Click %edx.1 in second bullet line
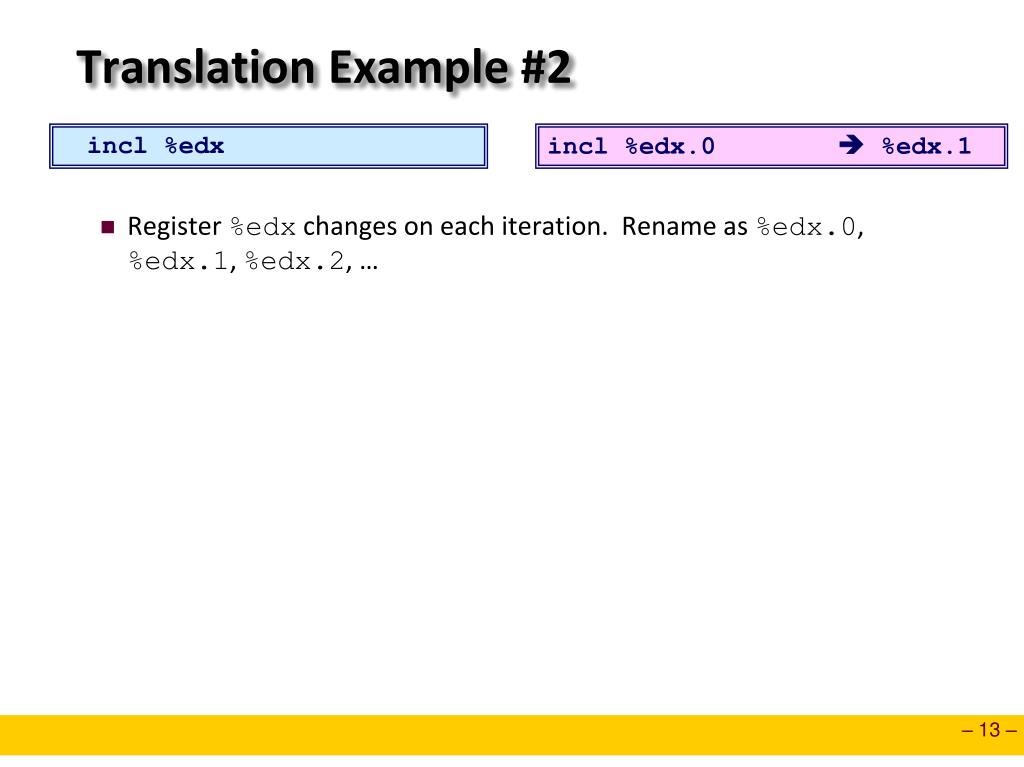This screenshot has height=767, width=1024. point(178,261)
